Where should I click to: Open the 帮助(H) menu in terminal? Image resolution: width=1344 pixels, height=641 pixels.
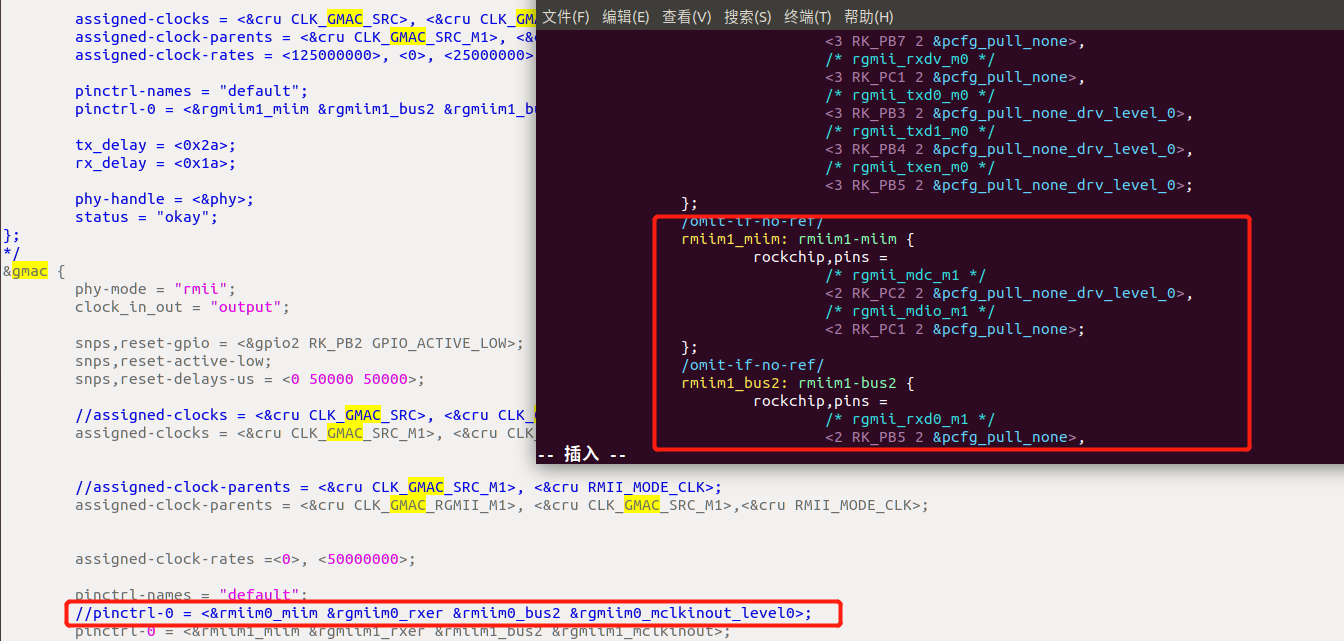[869, 17]
